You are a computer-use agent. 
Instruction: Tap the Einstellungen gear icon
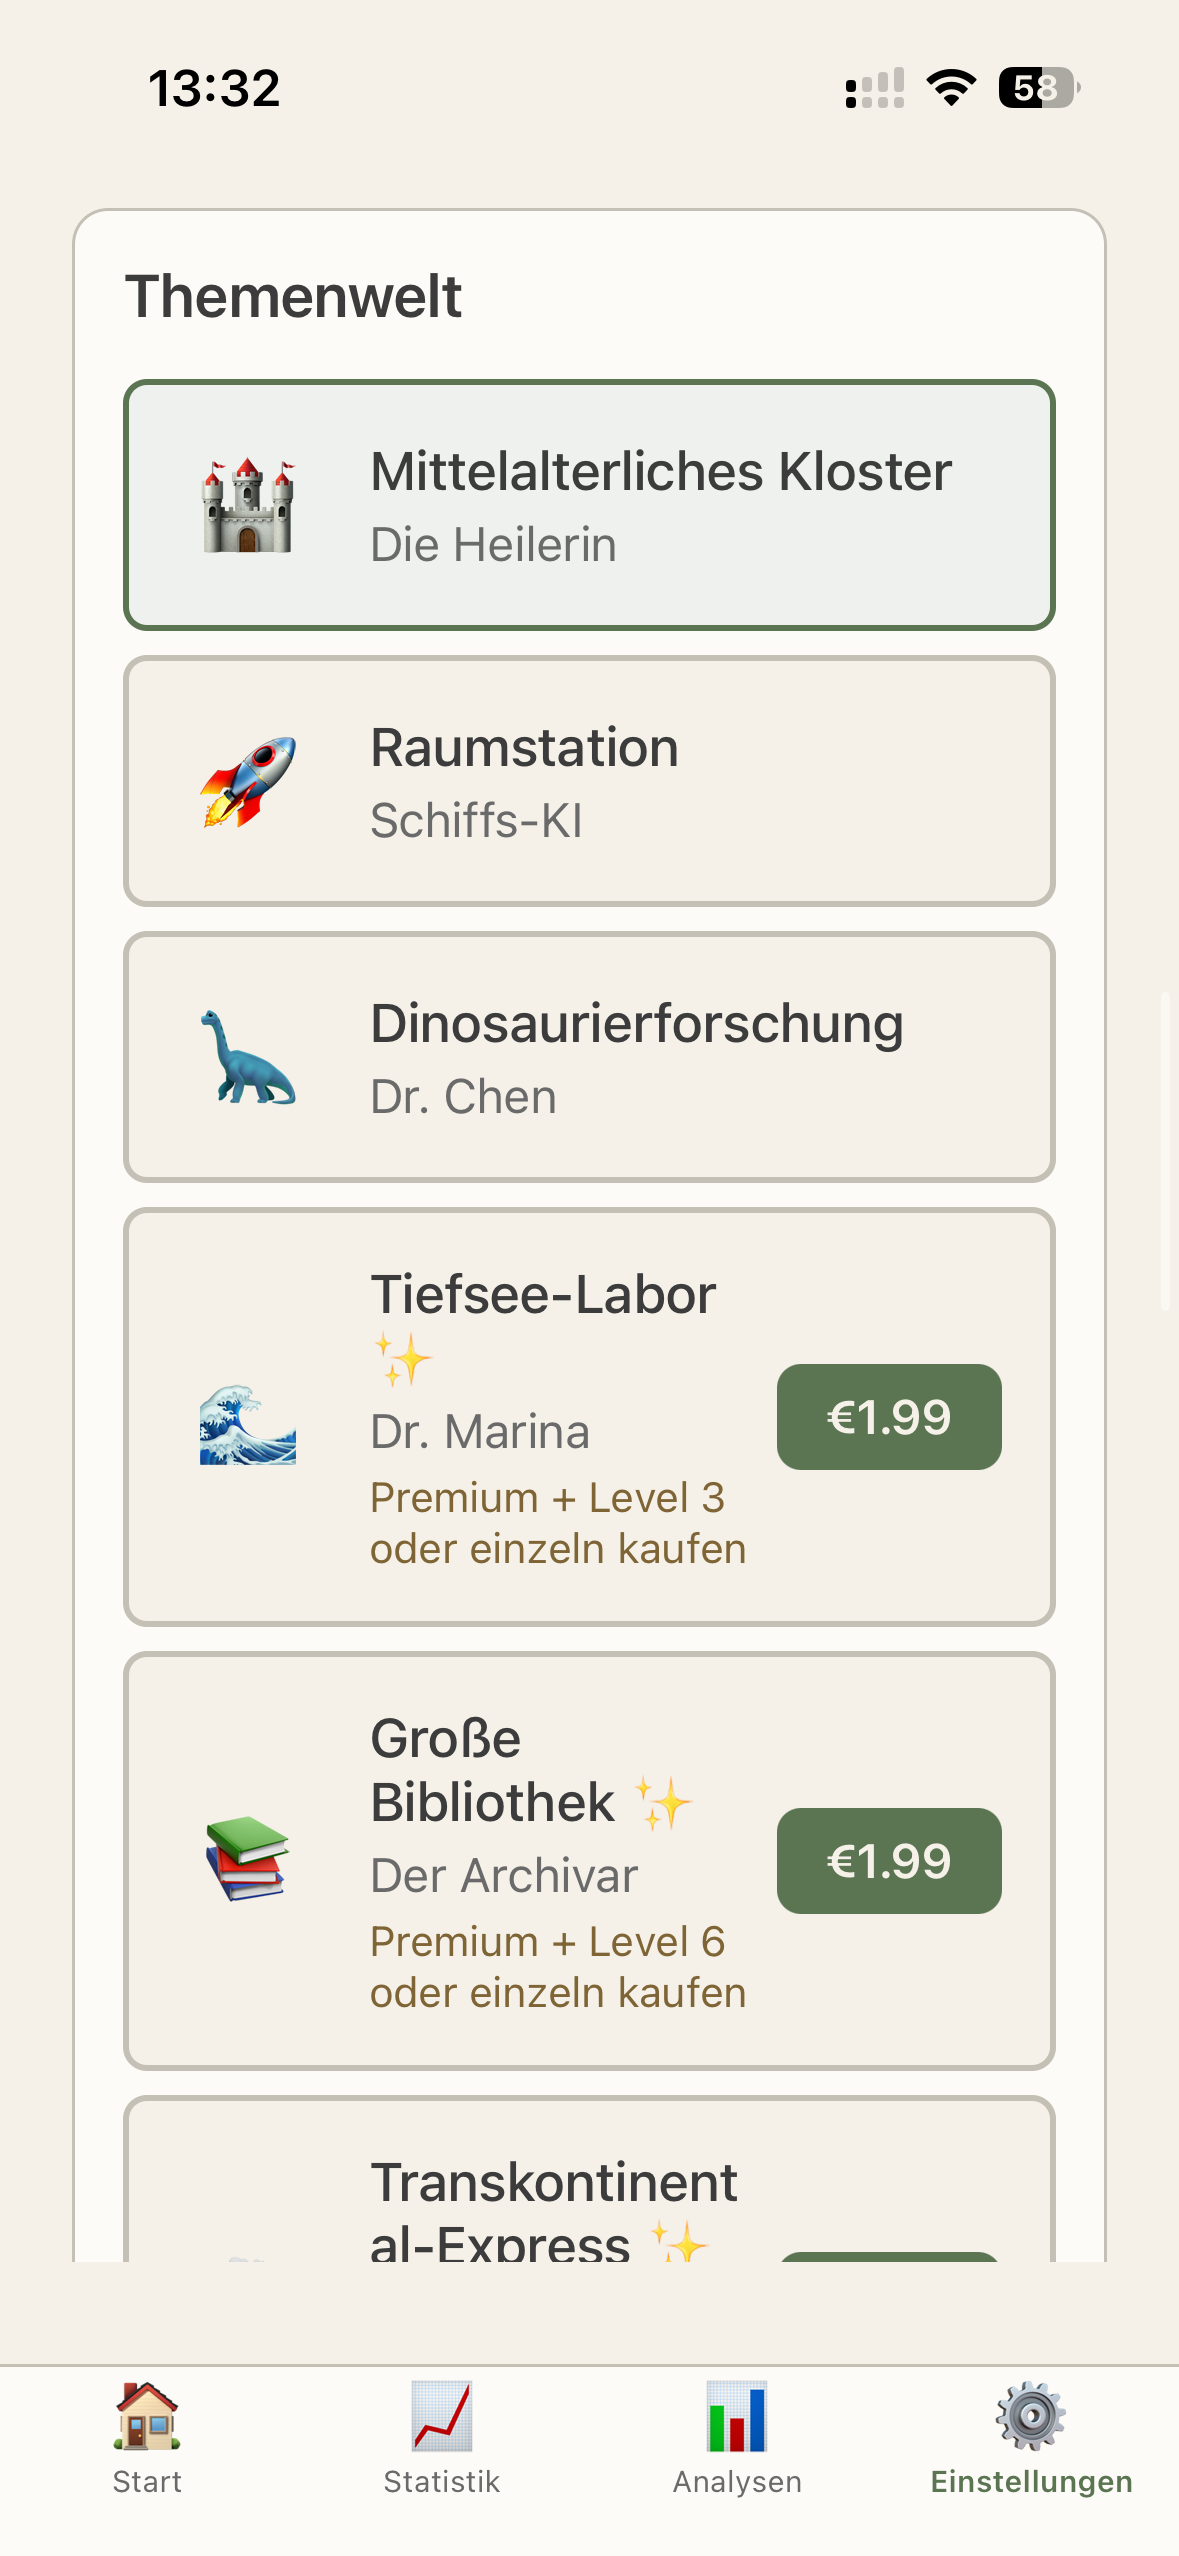tap(1031, 2416)
